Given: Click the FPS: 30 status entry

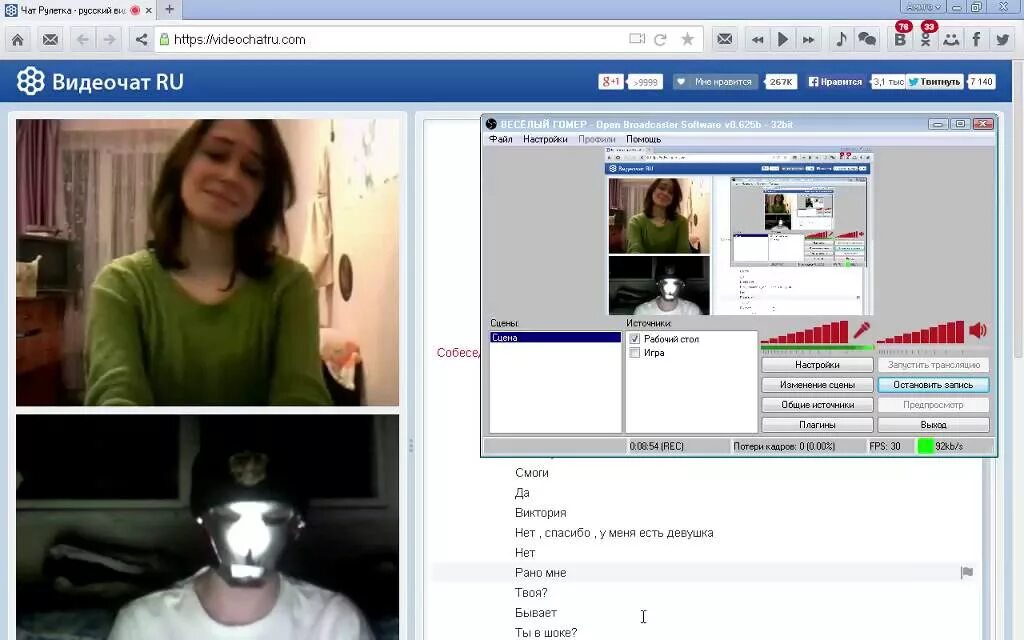Looking at the screenshot, I should point(884,447).
